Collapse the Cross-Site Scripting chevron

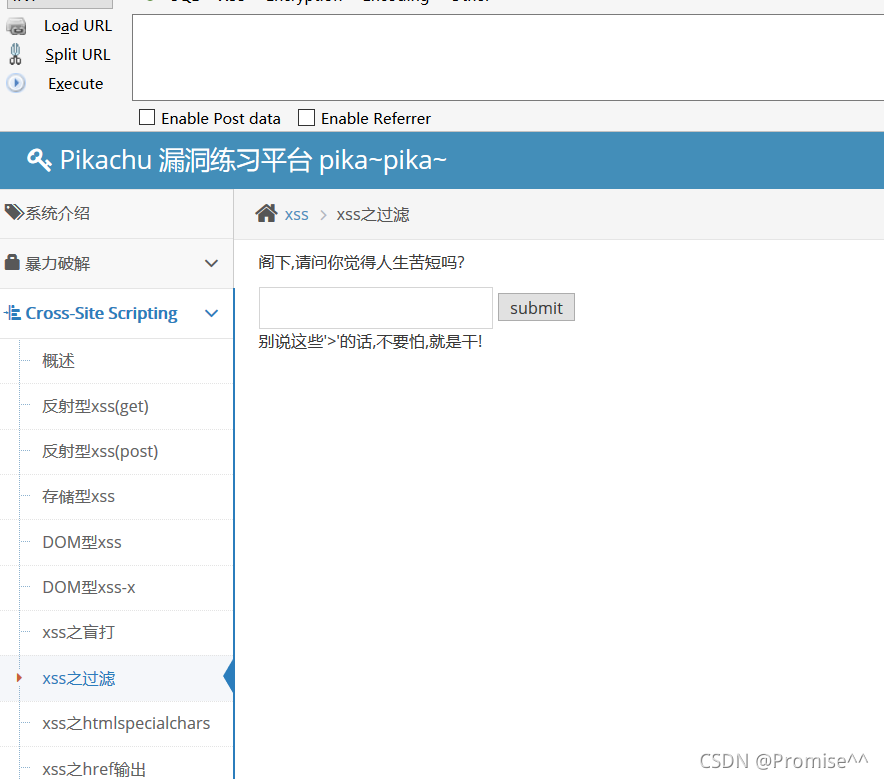(x=211, y=313)
